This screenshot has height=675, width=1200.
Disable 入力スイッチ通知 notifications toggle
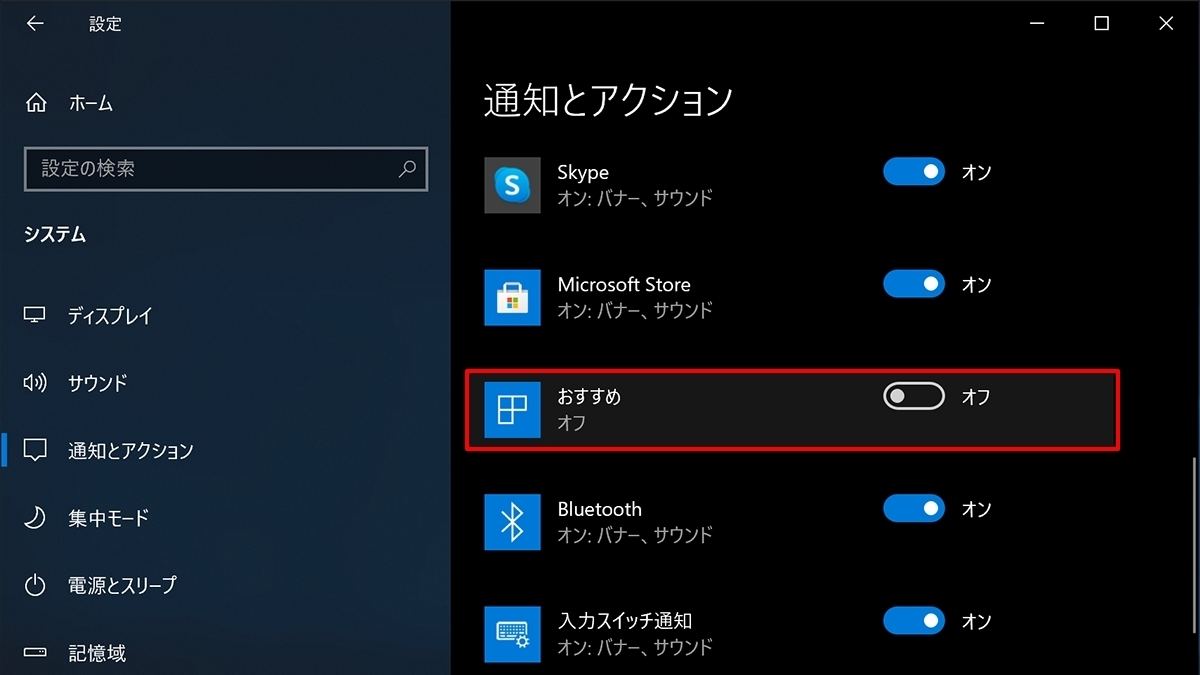click(x=914, y=621)
